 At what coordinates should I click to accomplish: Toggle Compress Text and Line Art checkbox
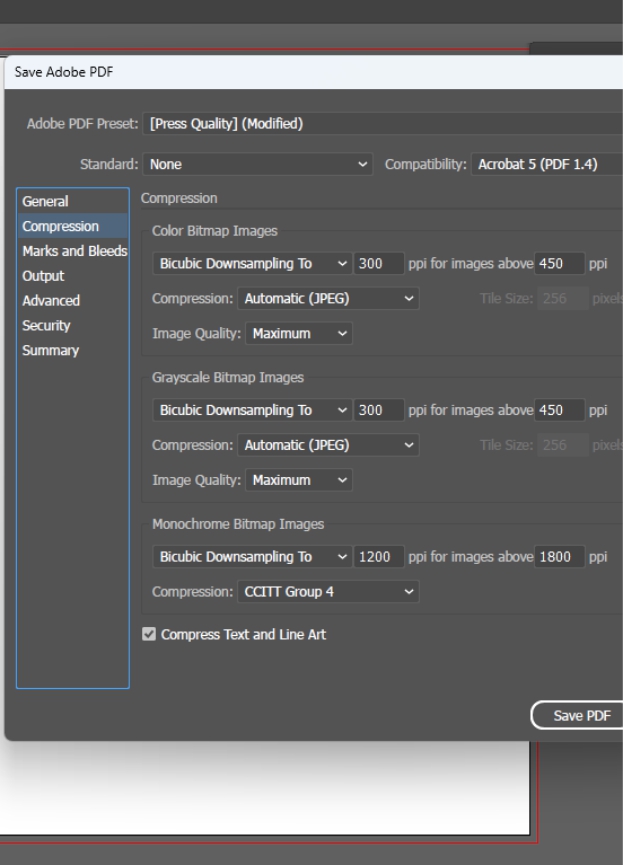coord(150,634)
